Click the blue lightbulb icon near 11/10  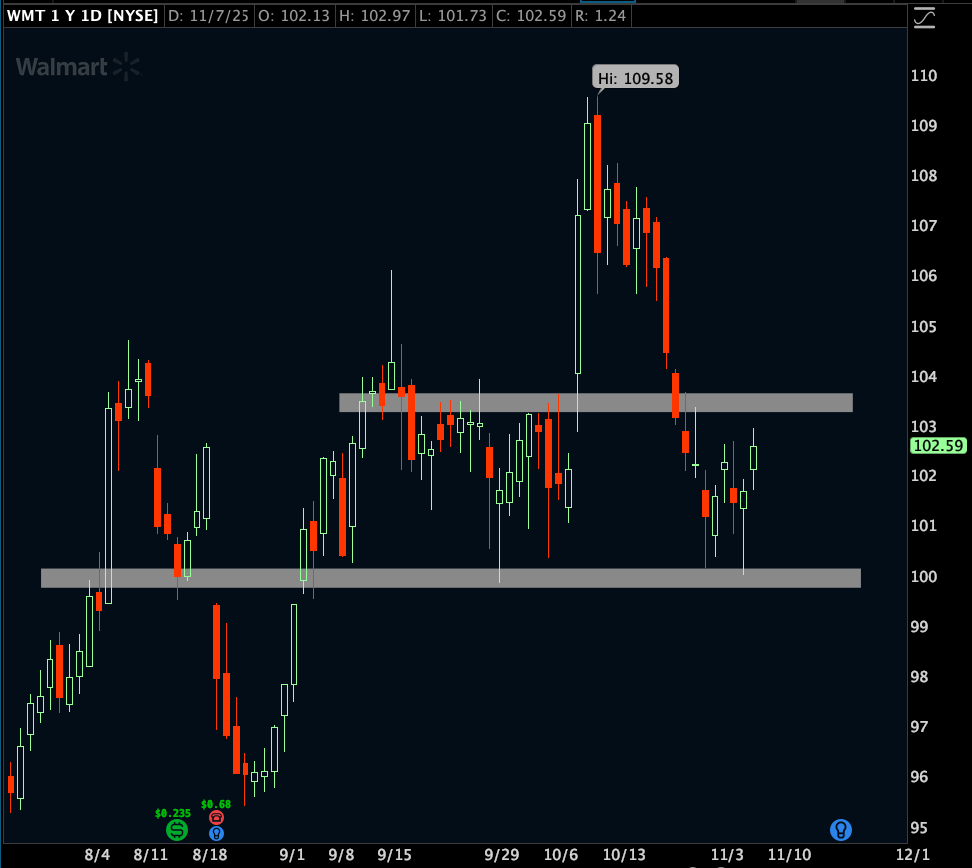841,829
